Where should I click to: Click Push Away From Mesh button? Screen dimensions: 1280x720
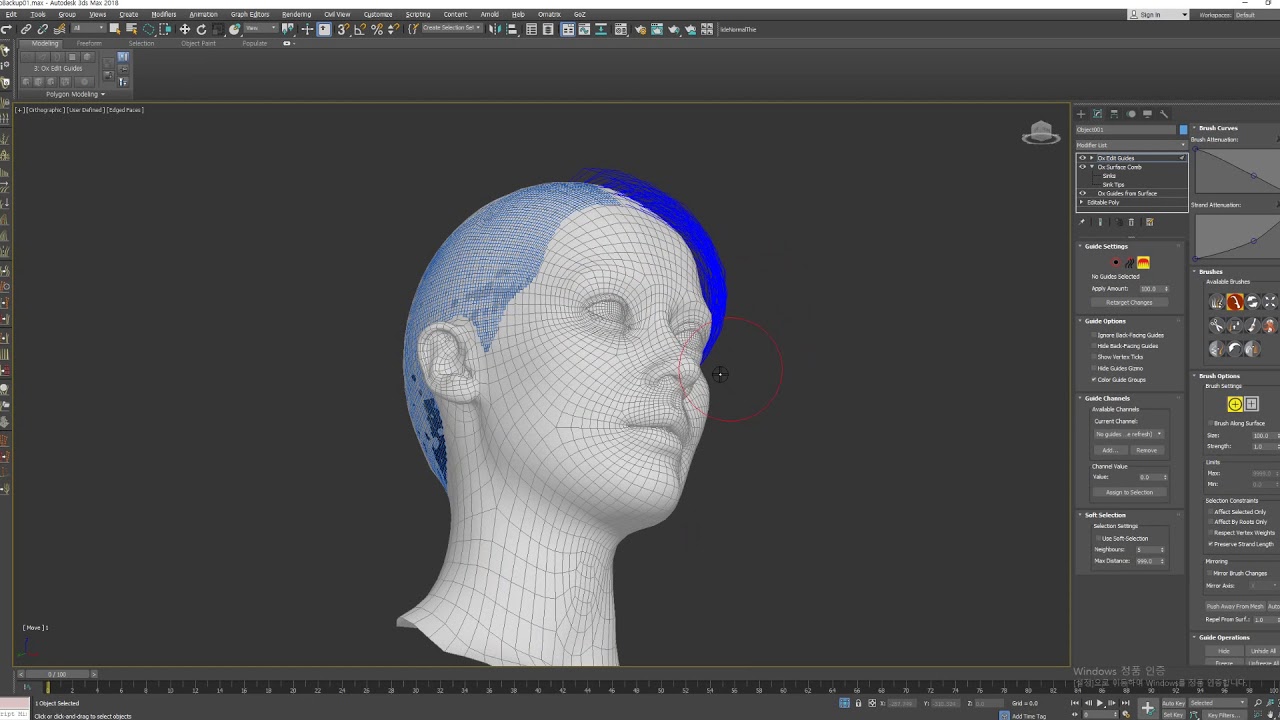coord(1234,606)
